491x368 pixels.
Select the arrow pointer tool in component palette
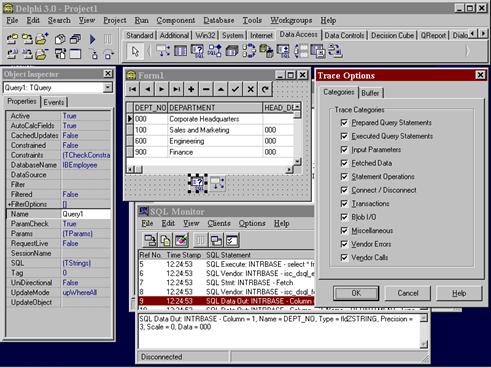(x=135, y=51)
